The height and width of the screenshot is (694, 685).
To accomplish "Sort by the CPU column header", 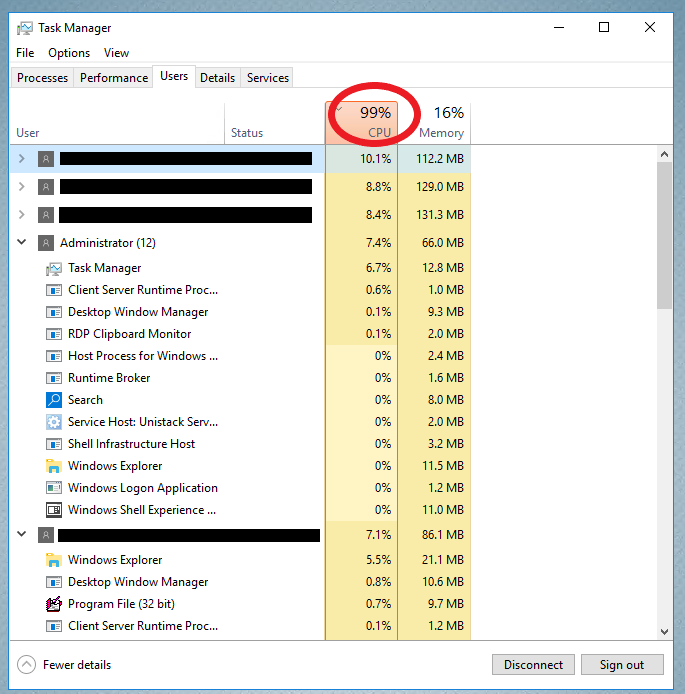I will (362, 123).
